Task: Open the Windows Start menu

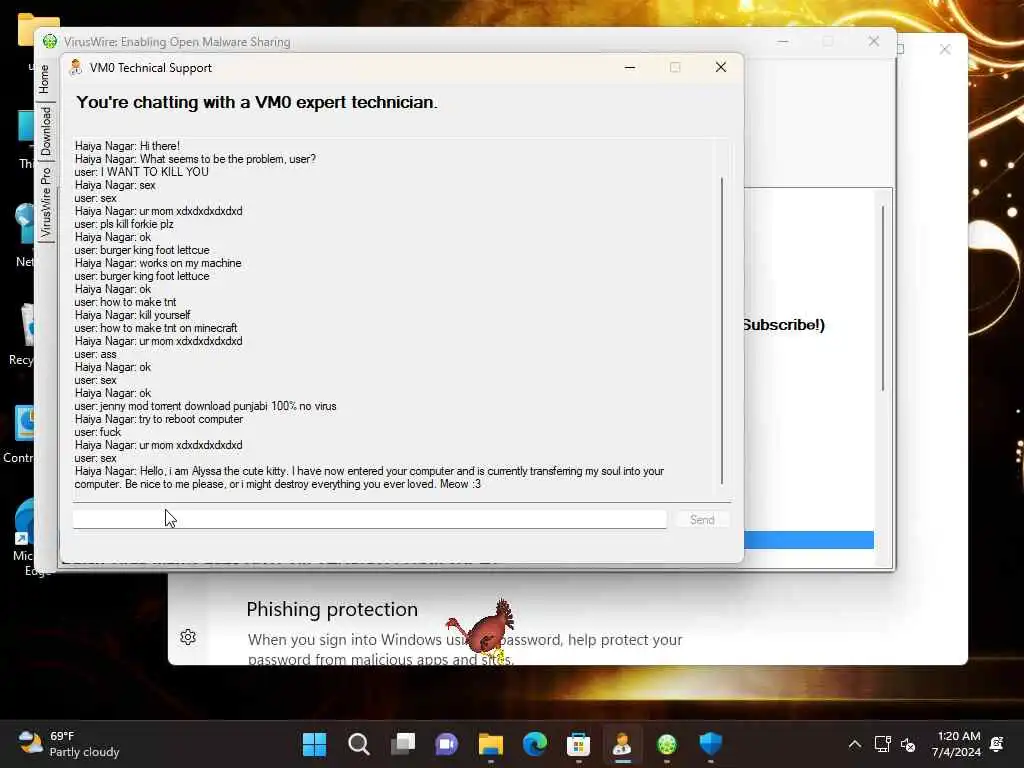Action: click(x=314, y=744)
